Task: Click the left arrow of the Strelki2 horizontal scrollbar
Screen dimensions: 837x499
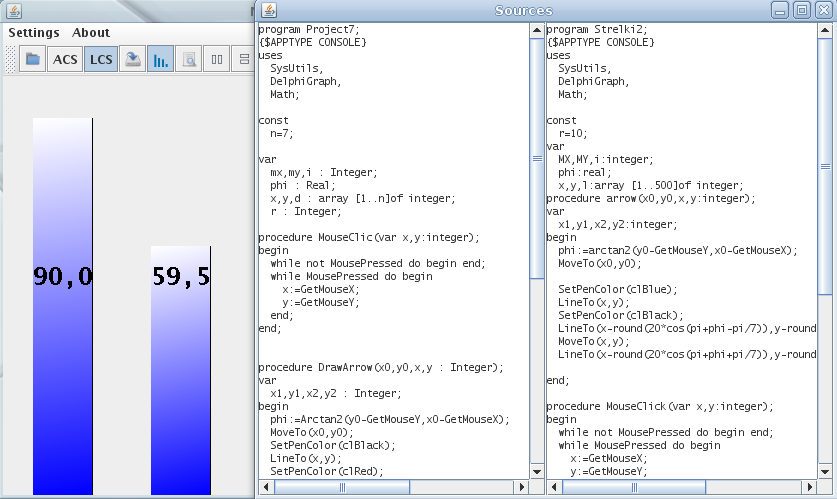Action: click(x=554, y=487)
